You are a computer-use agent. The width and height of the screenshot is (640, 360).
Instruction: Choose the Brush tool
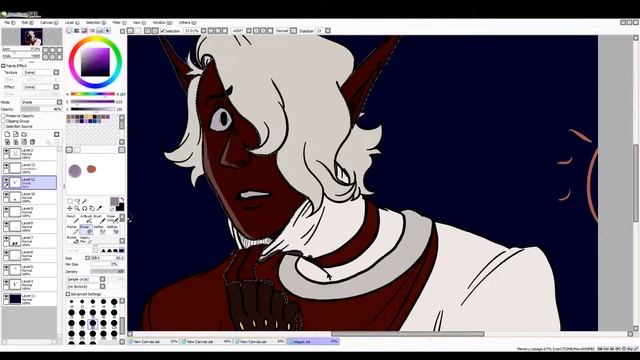pos(99,219)
